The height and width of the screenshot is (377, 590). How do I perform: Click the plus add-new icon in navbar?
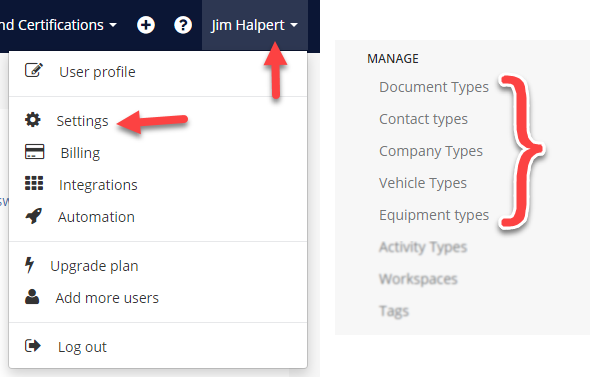[146, 25]
